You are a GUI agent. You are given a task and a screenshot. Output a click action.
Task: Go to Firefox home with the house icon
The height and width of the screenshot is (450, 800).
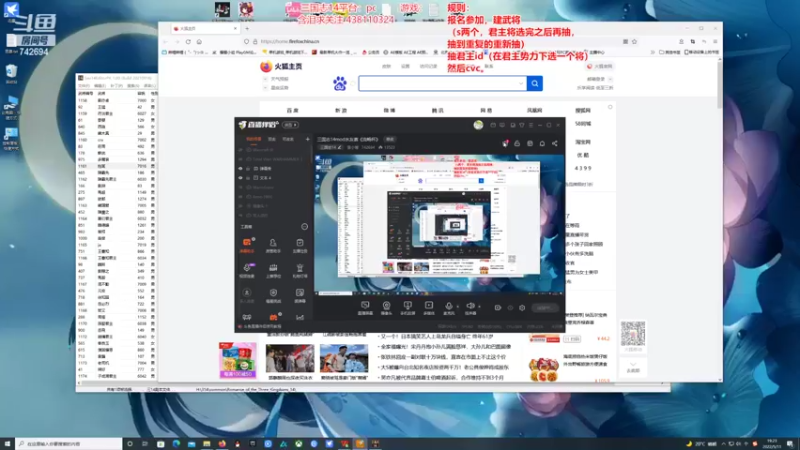pos(199,42)
